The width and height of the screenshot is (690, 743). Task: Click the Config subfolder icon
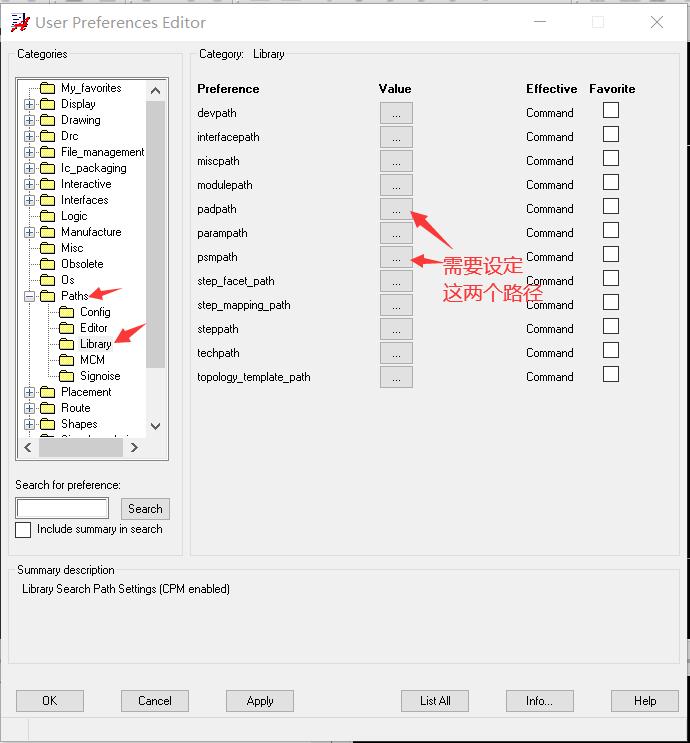point(66,312)
